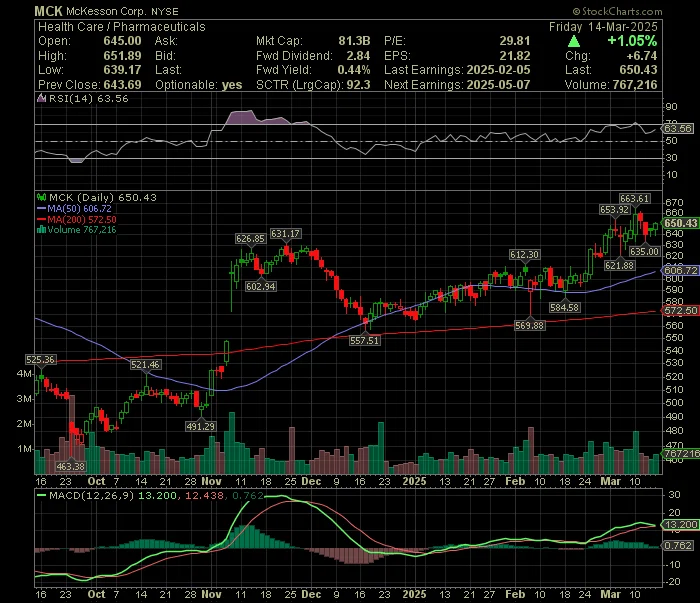The width and height of the screenshot is (700, 603).
Task: Click the 525.36 price label
Action: [x=41, y=360]
